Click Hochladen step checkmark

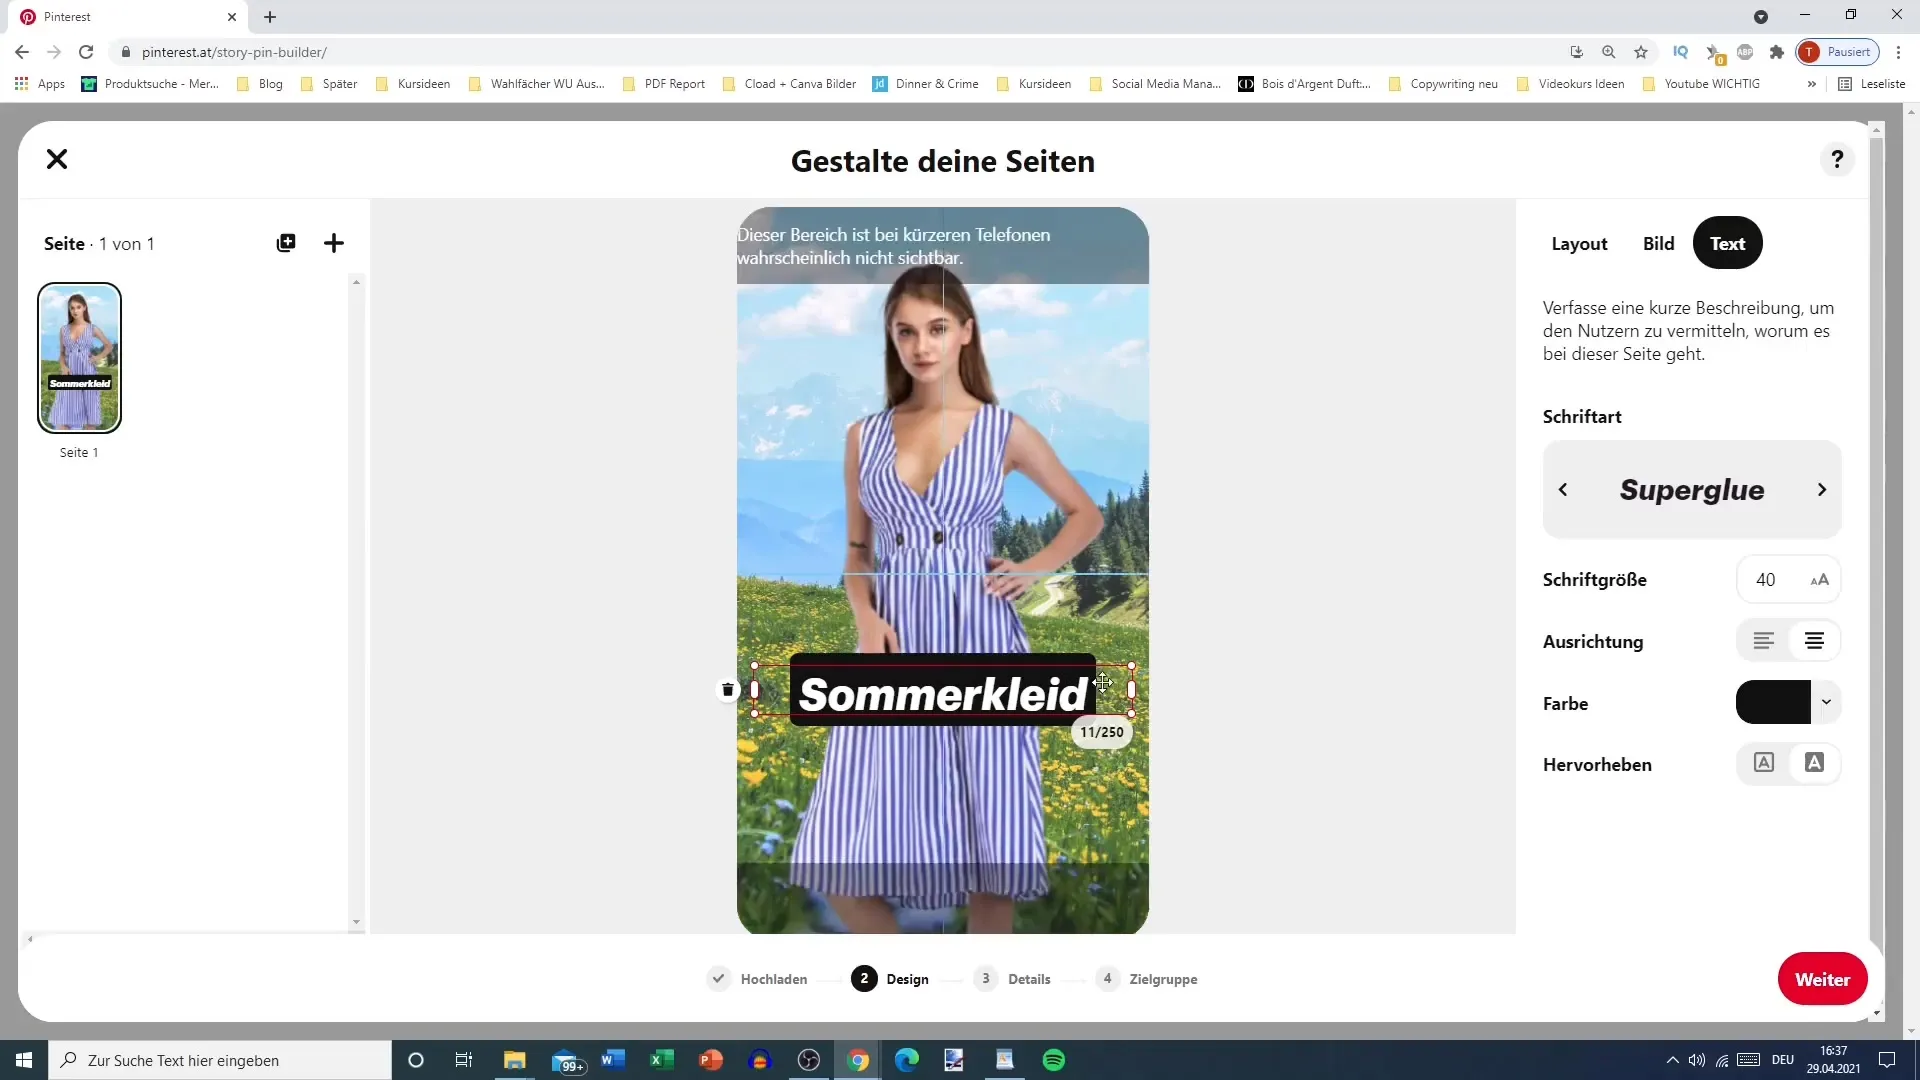[716, 978]
